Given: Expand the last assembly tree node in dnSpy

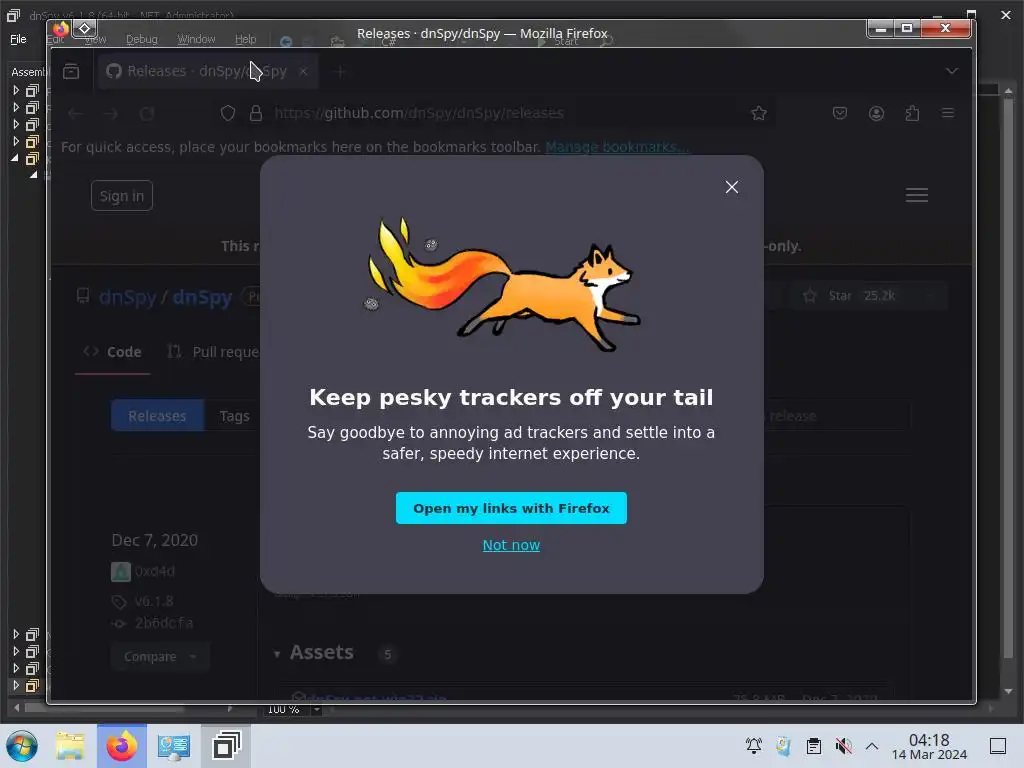Looking at the screenshot, I should point(16,685).
